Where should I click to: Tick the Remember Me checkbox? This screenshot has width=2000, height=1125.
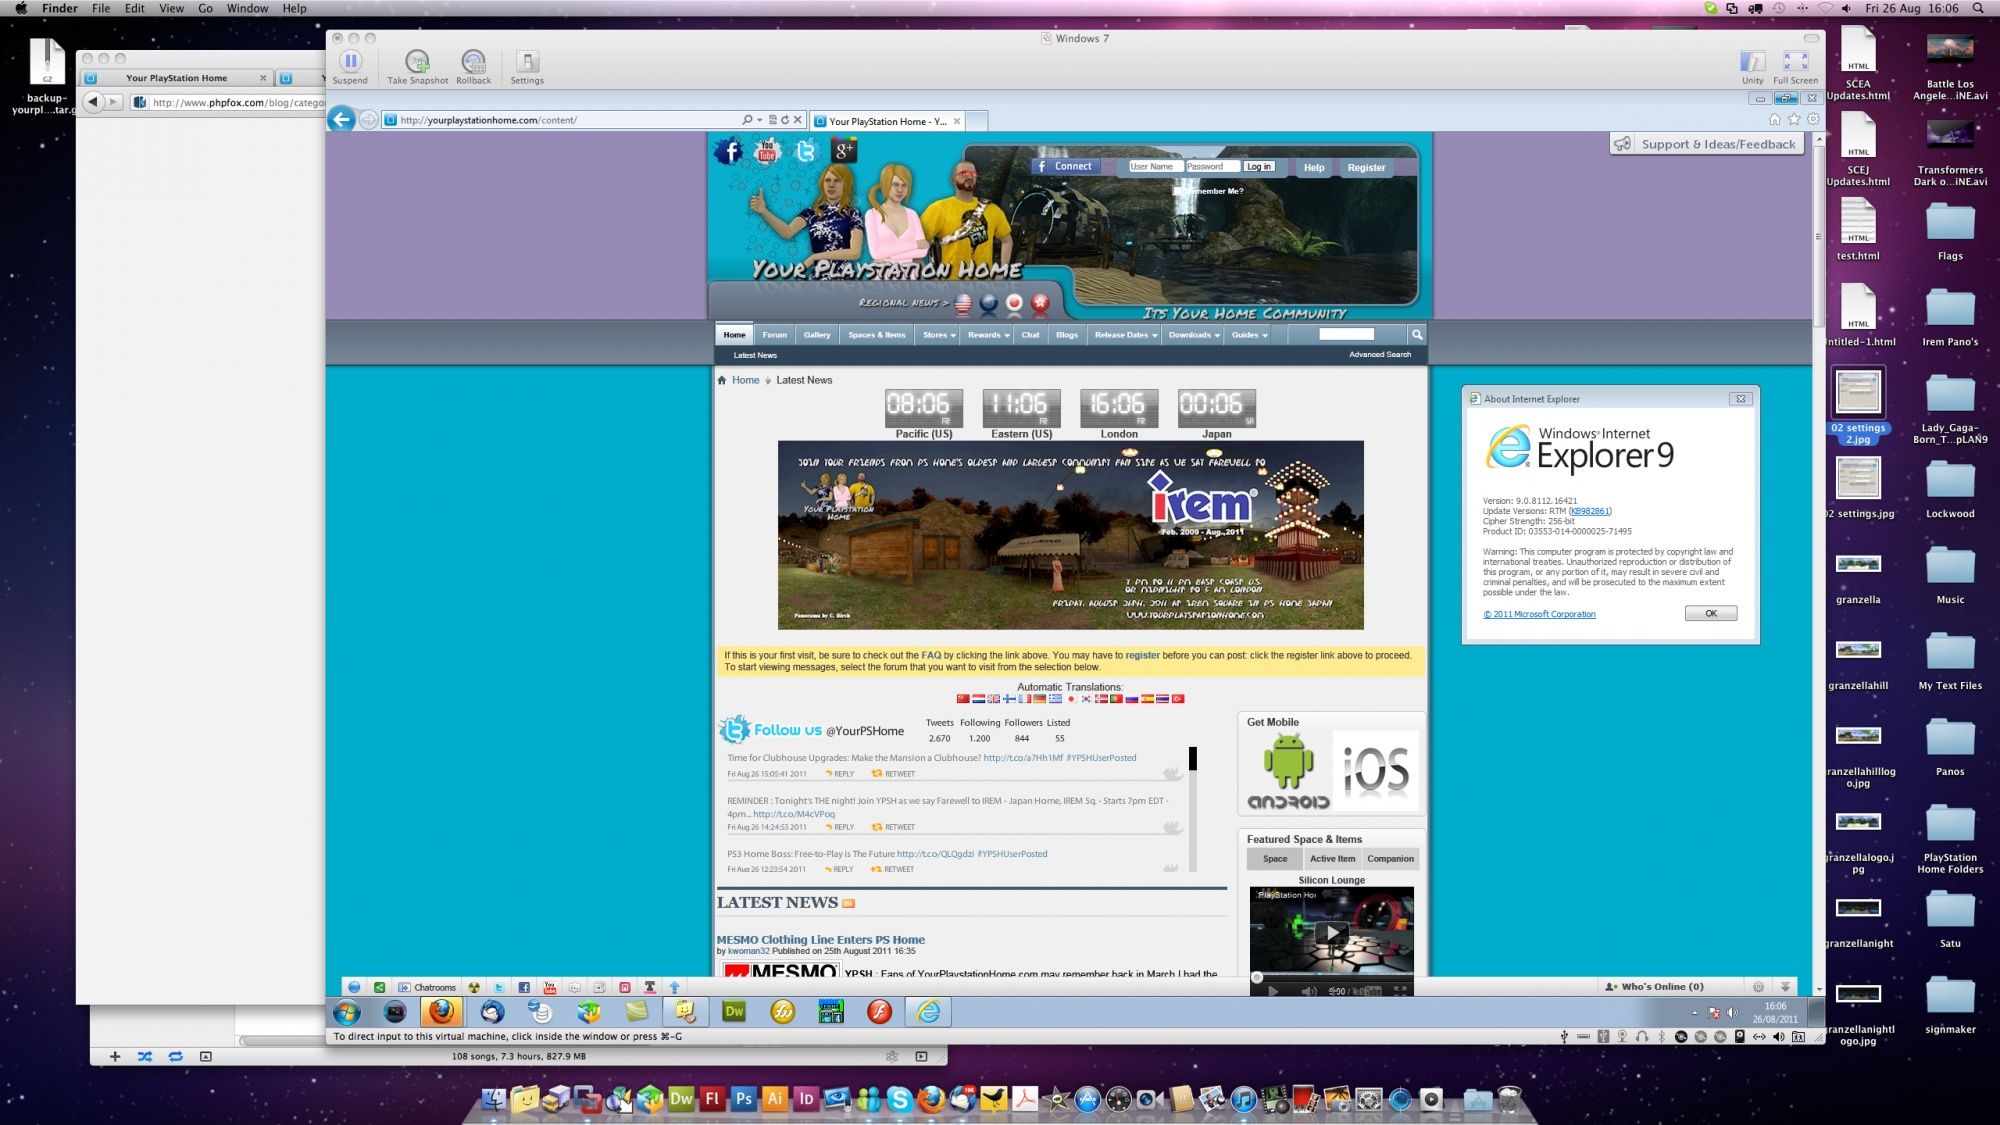[x=1177, y=190]
